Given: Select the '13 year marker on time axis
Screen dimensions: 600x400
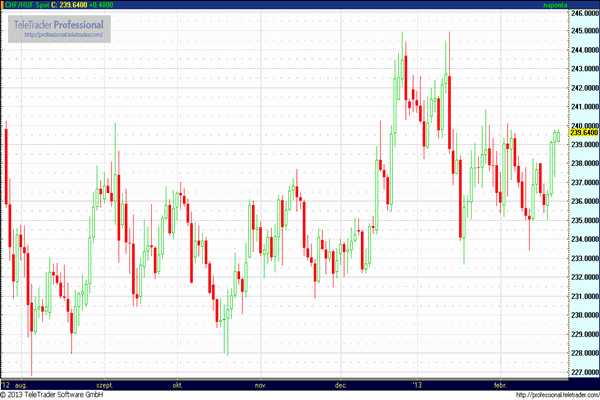Looking at the screenshot, I should coord(419,384).
